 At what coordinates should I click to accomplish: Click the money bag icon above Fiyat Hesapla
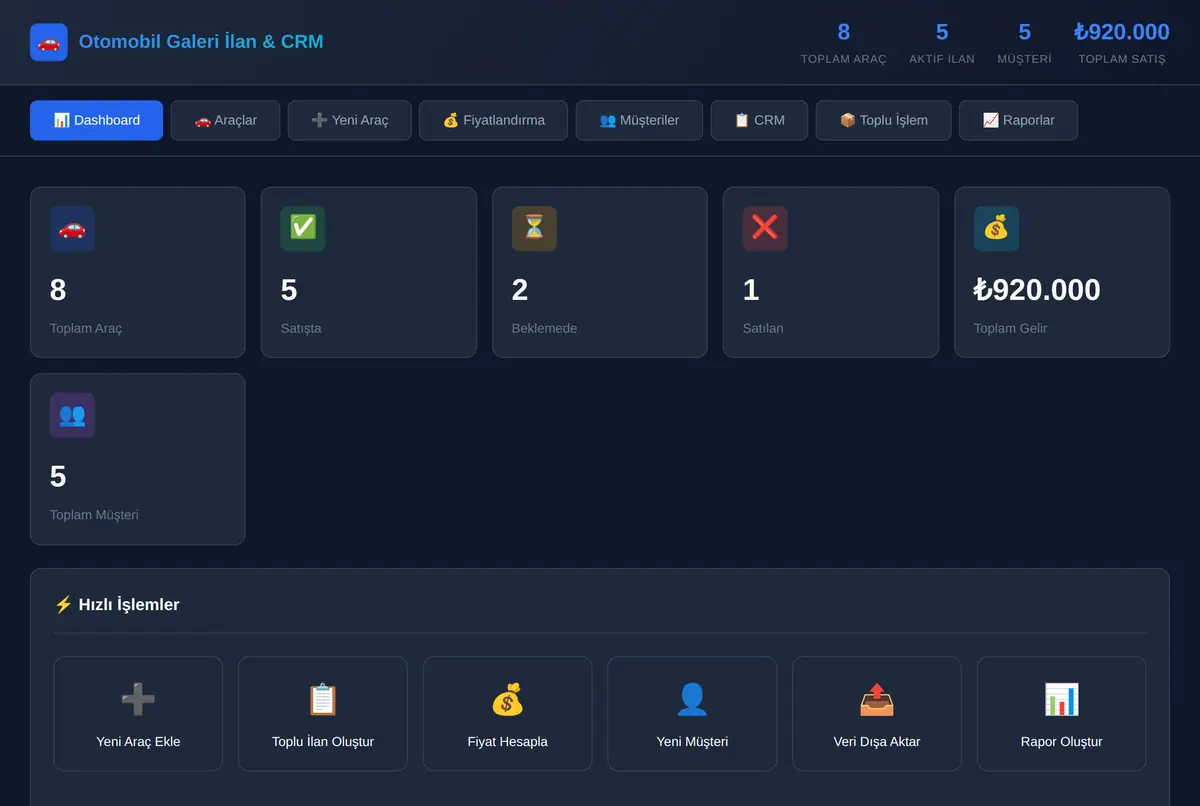tap(508, 699)
